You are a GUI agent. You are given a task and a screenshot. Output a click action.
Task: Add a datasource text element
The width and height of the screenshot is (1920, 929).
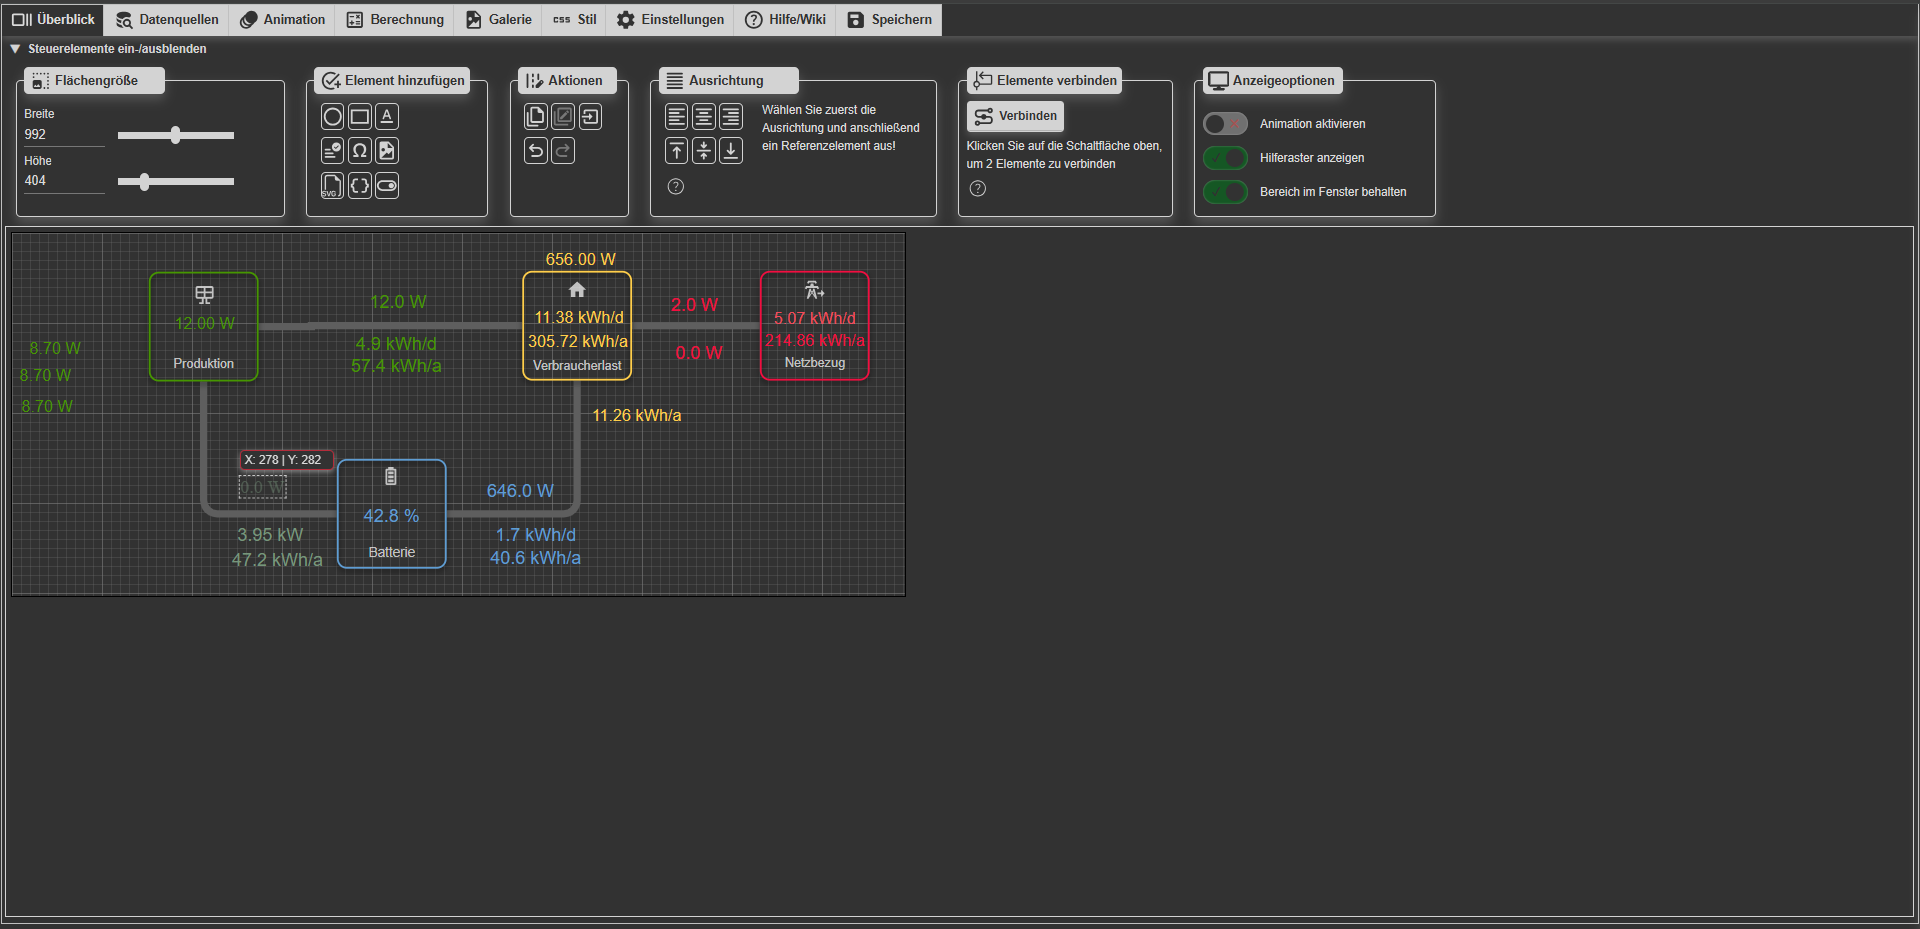[x=333, y=151]
